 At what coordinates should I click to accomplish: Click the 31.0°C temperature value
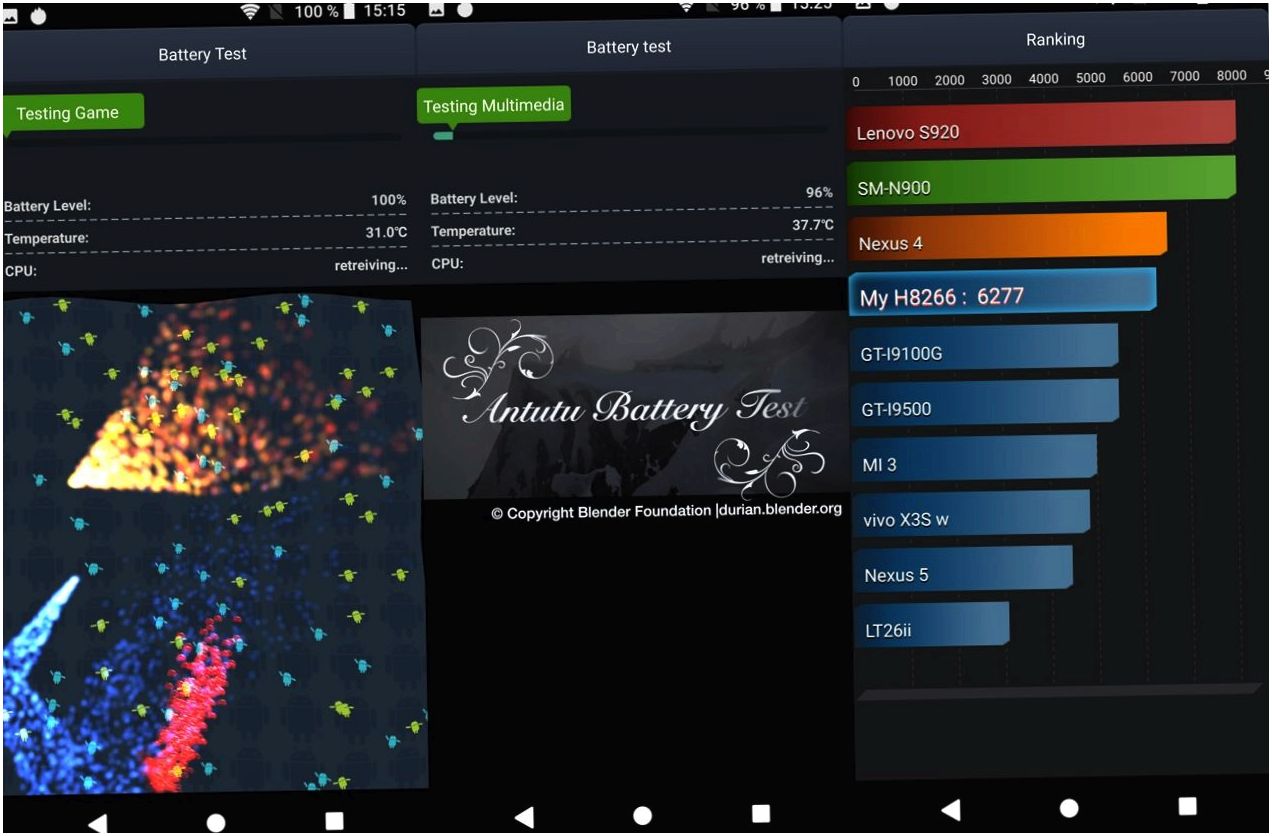386,232
